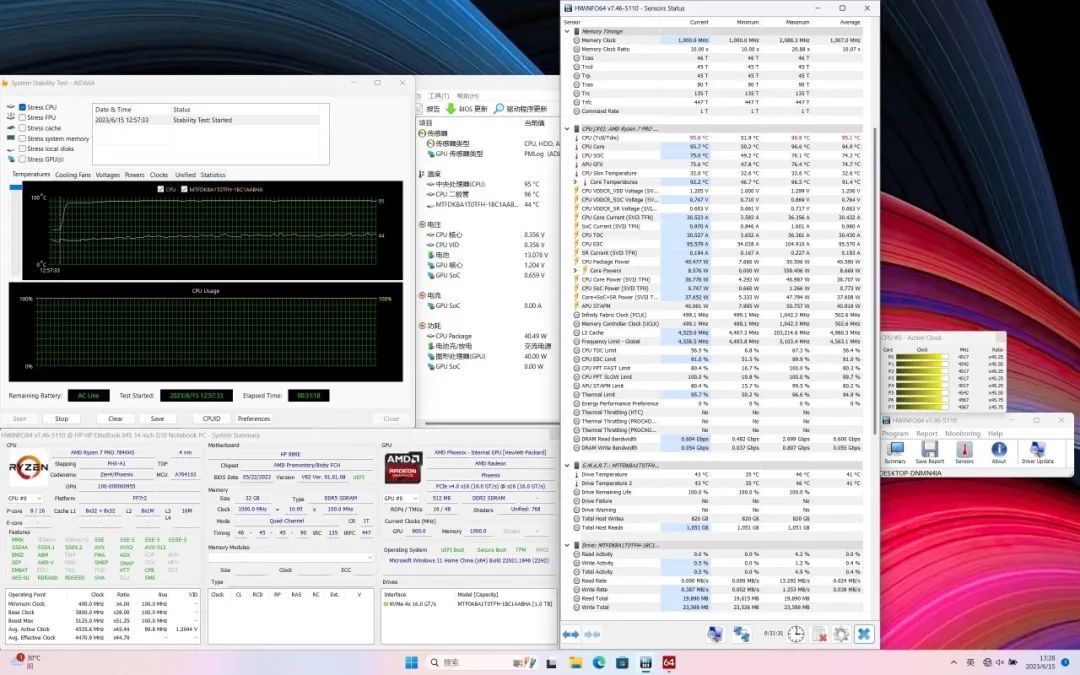Switch to the Cooling Fans tab
The image size is (1080, 675).
coord(72,175)
